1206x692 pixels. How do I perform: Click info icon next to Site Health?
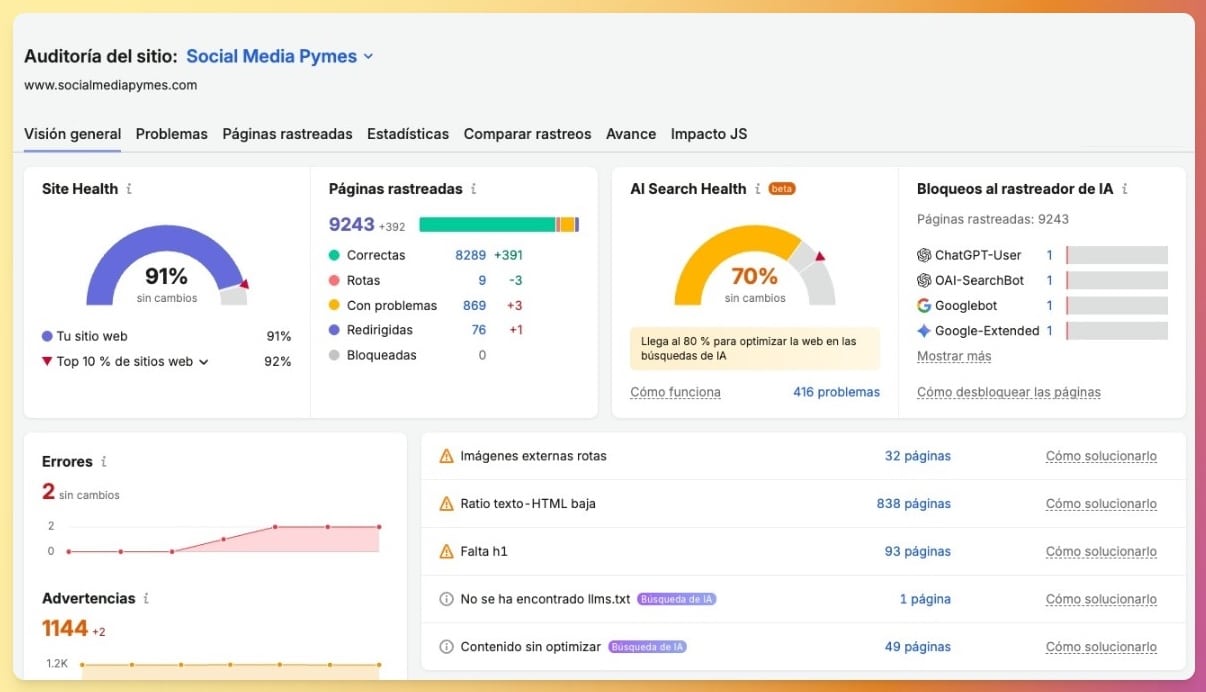pyautogui.click(x=129, y=189)
